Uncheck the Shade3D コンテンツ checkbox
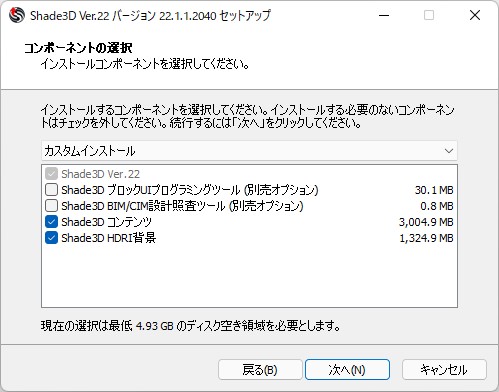The height and width of the screenshot is (392, 499). 51,222
